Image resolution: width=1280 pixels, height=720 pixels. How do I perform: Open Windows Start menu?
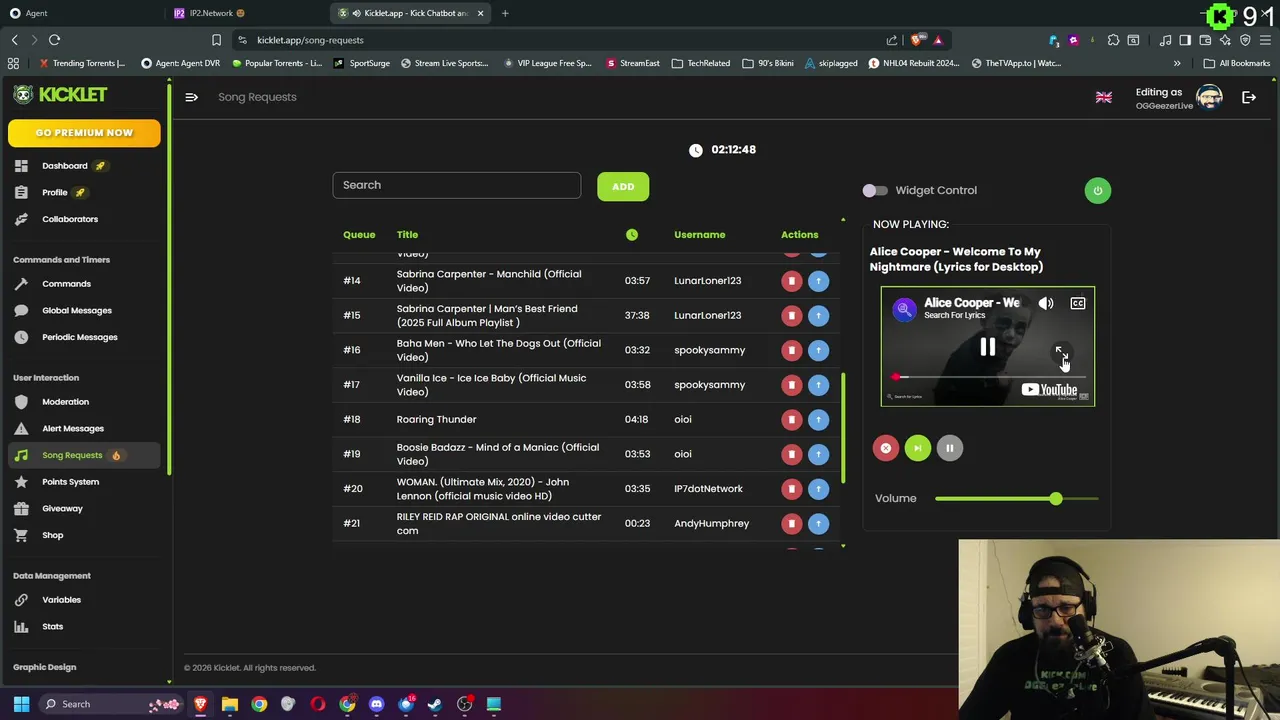tap(21, 704)
